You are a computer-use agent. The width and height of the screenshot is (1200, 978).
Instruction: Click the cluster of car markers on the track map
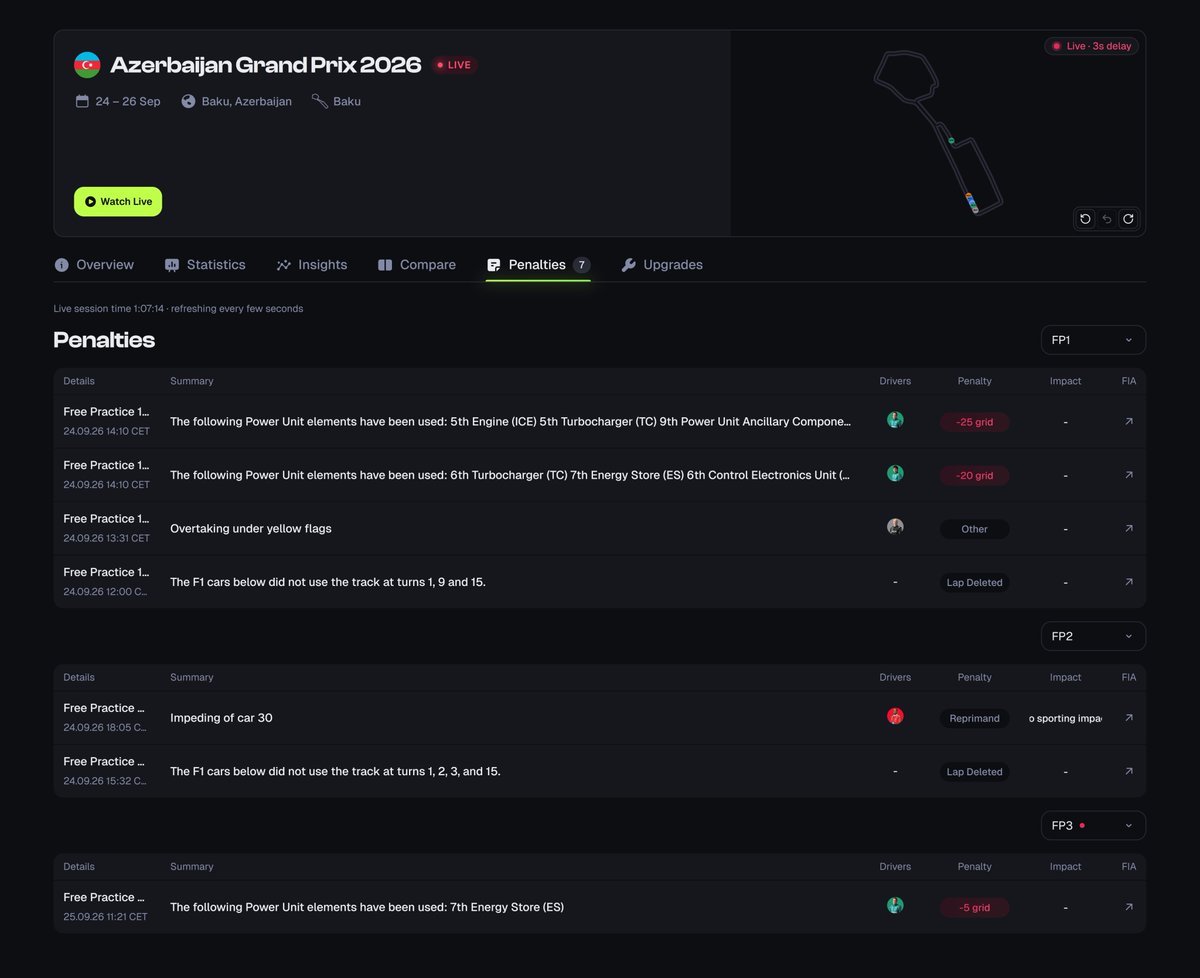tap(970, 203)
